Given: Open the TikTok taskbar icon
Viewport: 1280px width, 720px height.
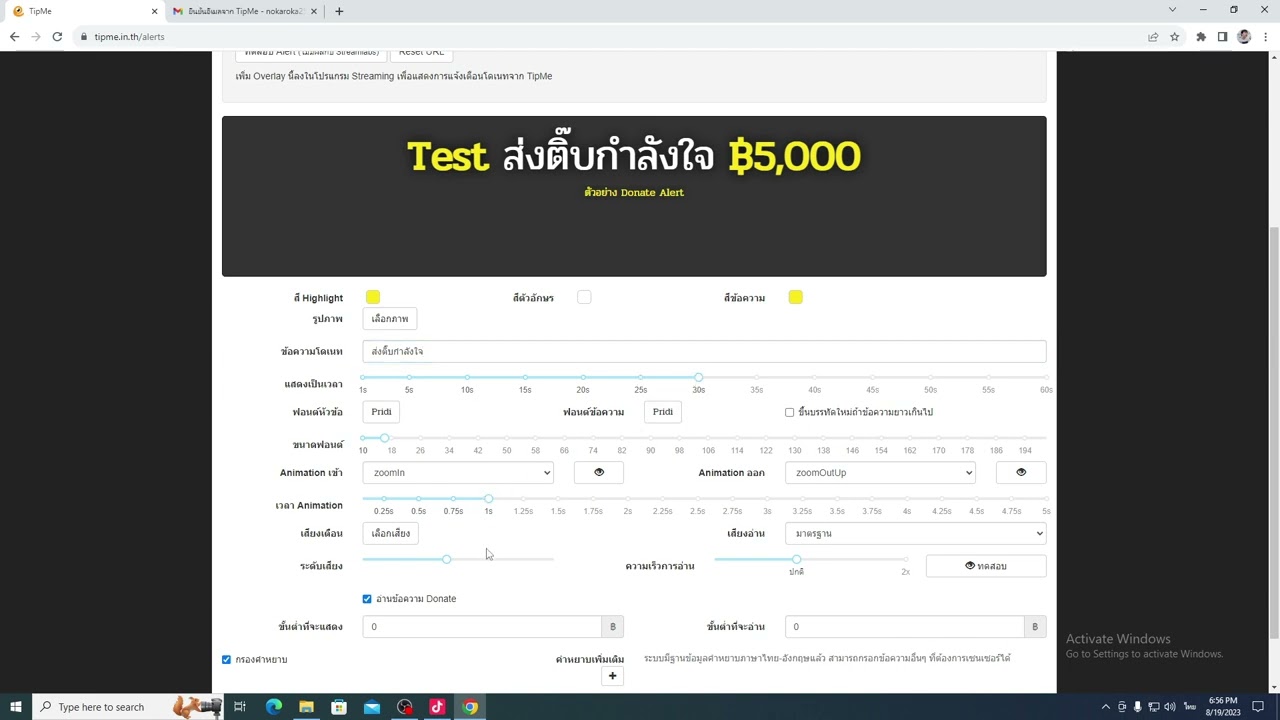Looking at the screenshot, I should (x=437, y=707).
